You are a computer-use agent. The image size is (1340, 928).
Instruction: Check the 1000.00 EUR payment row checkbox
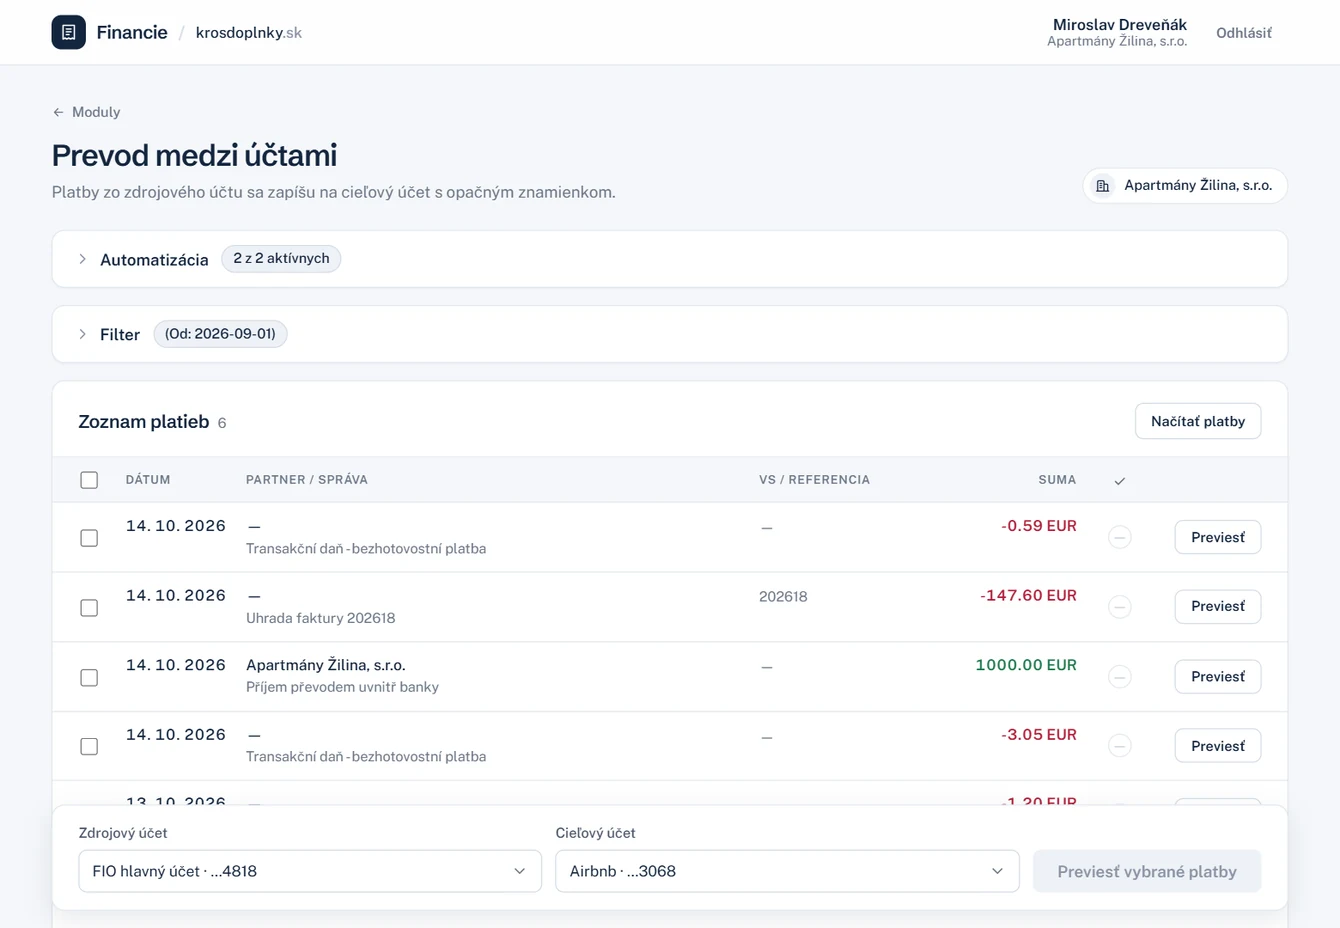(89, 678)
